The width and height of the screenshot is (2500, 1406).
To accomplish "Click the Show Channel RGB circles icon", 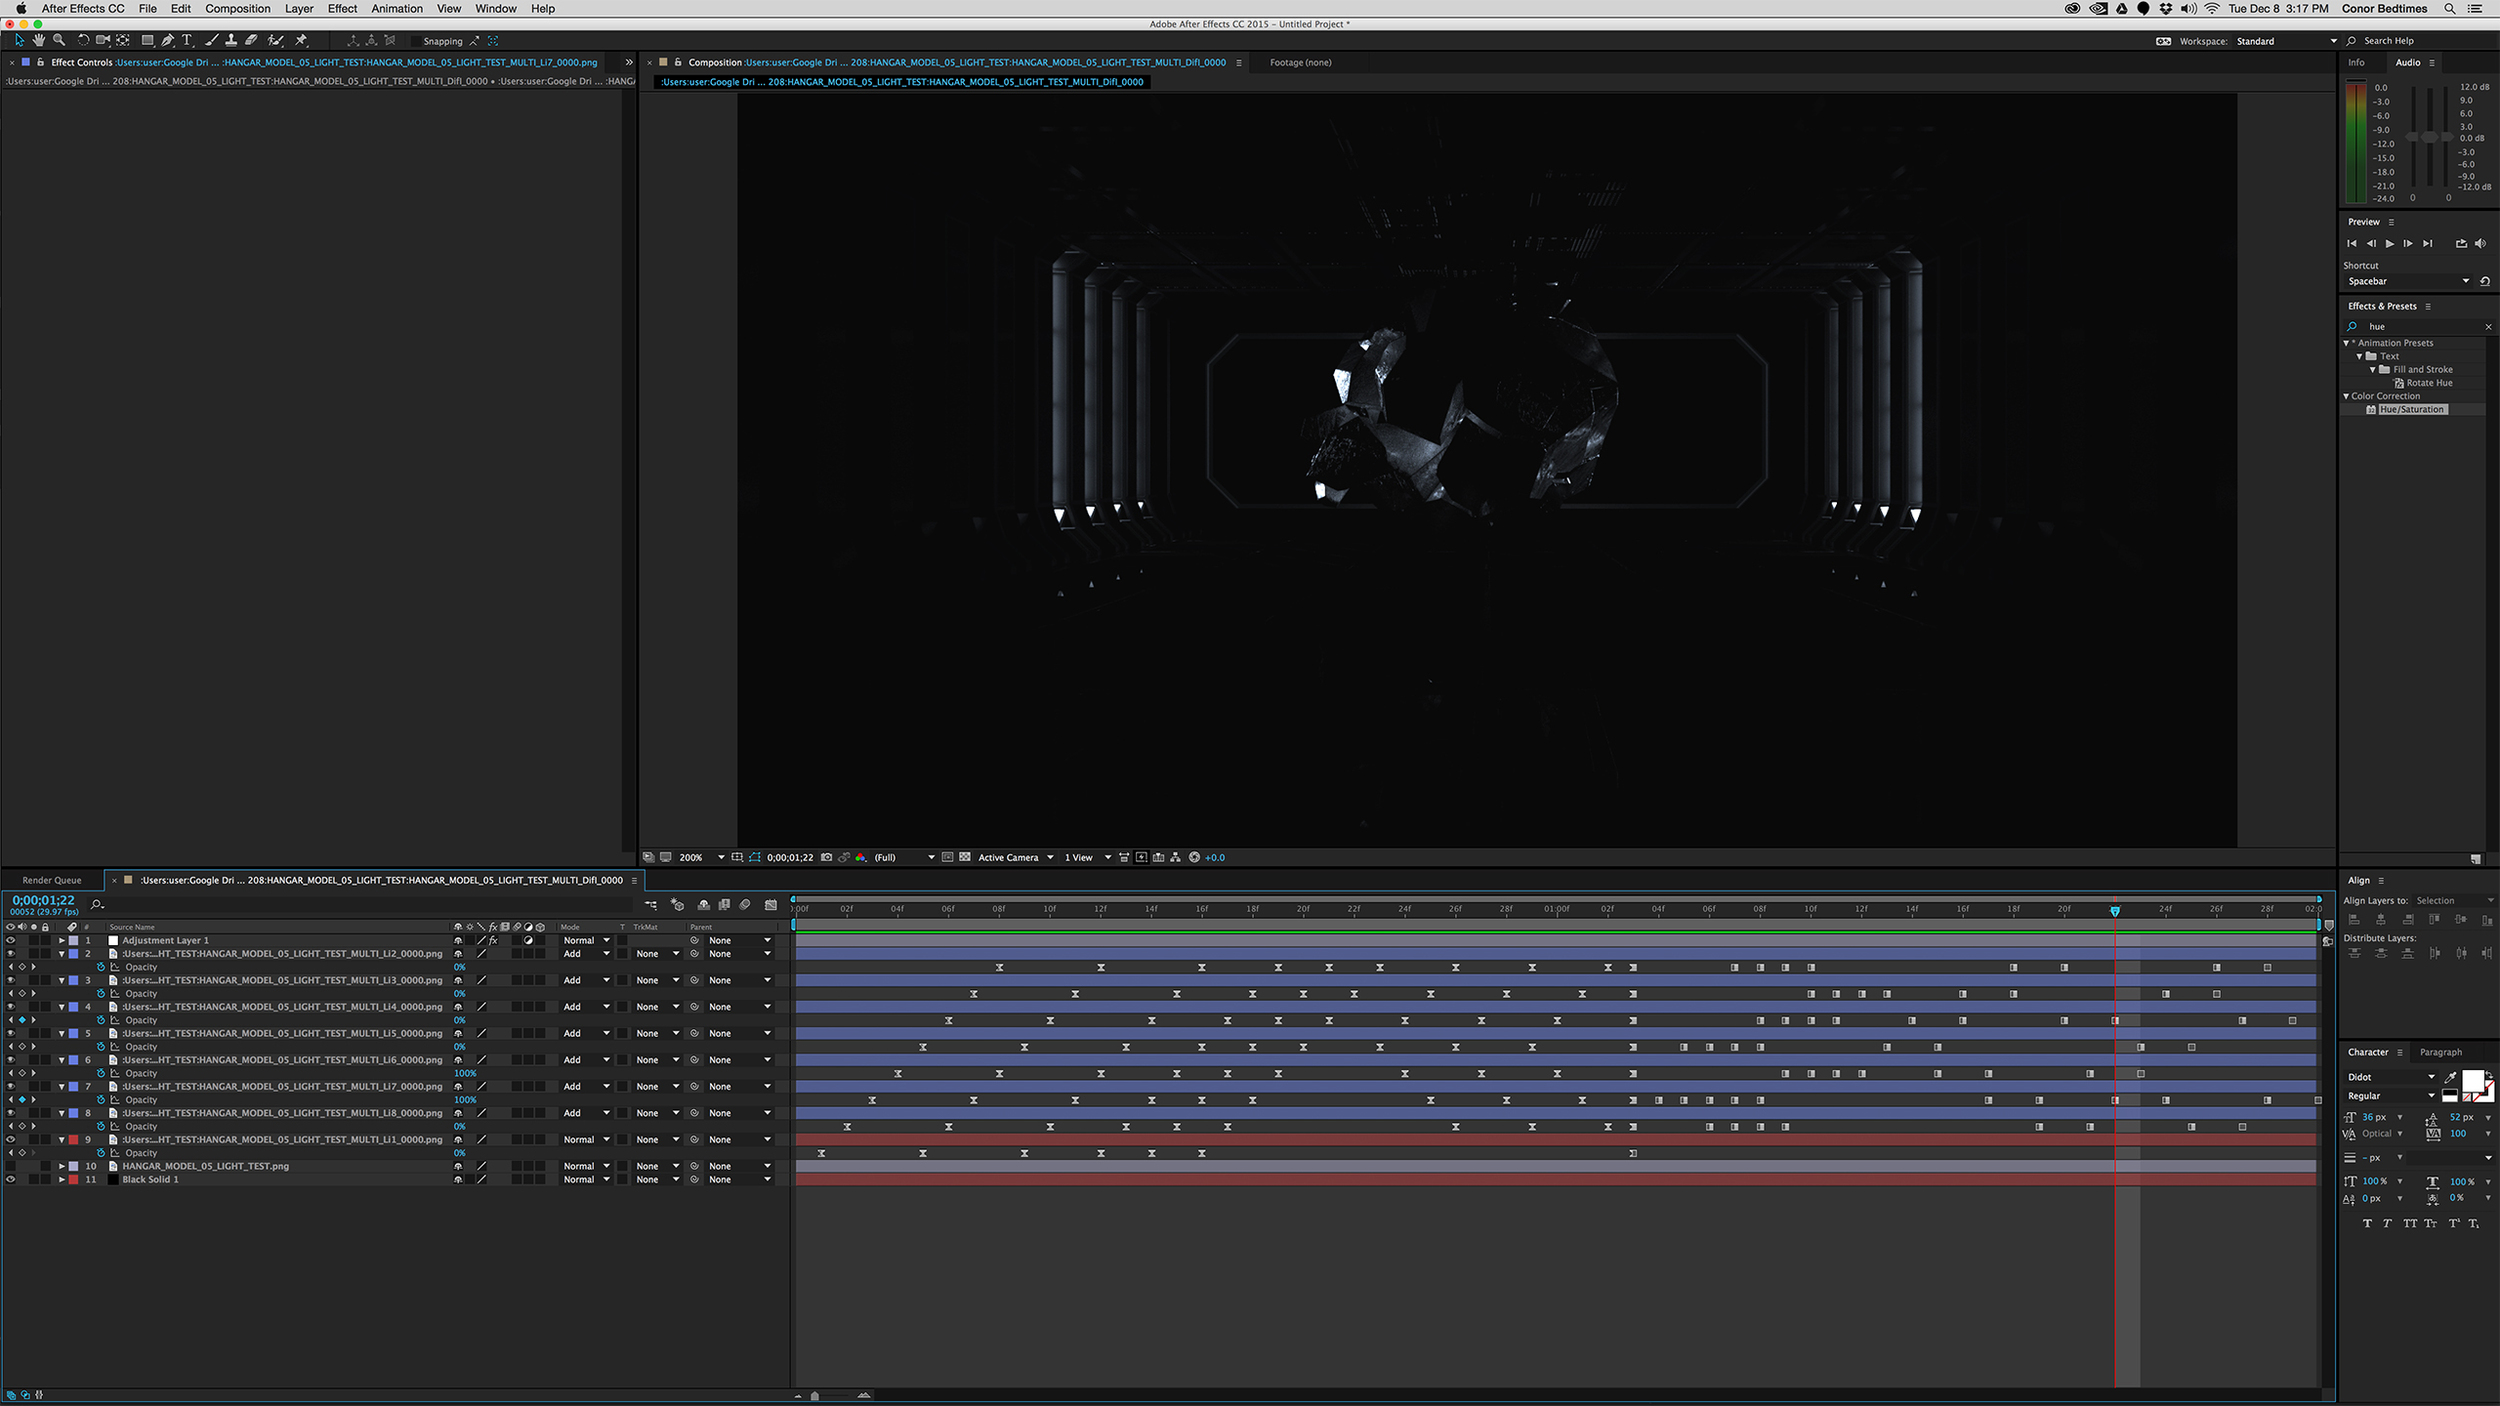I will [x=861, y=858].
